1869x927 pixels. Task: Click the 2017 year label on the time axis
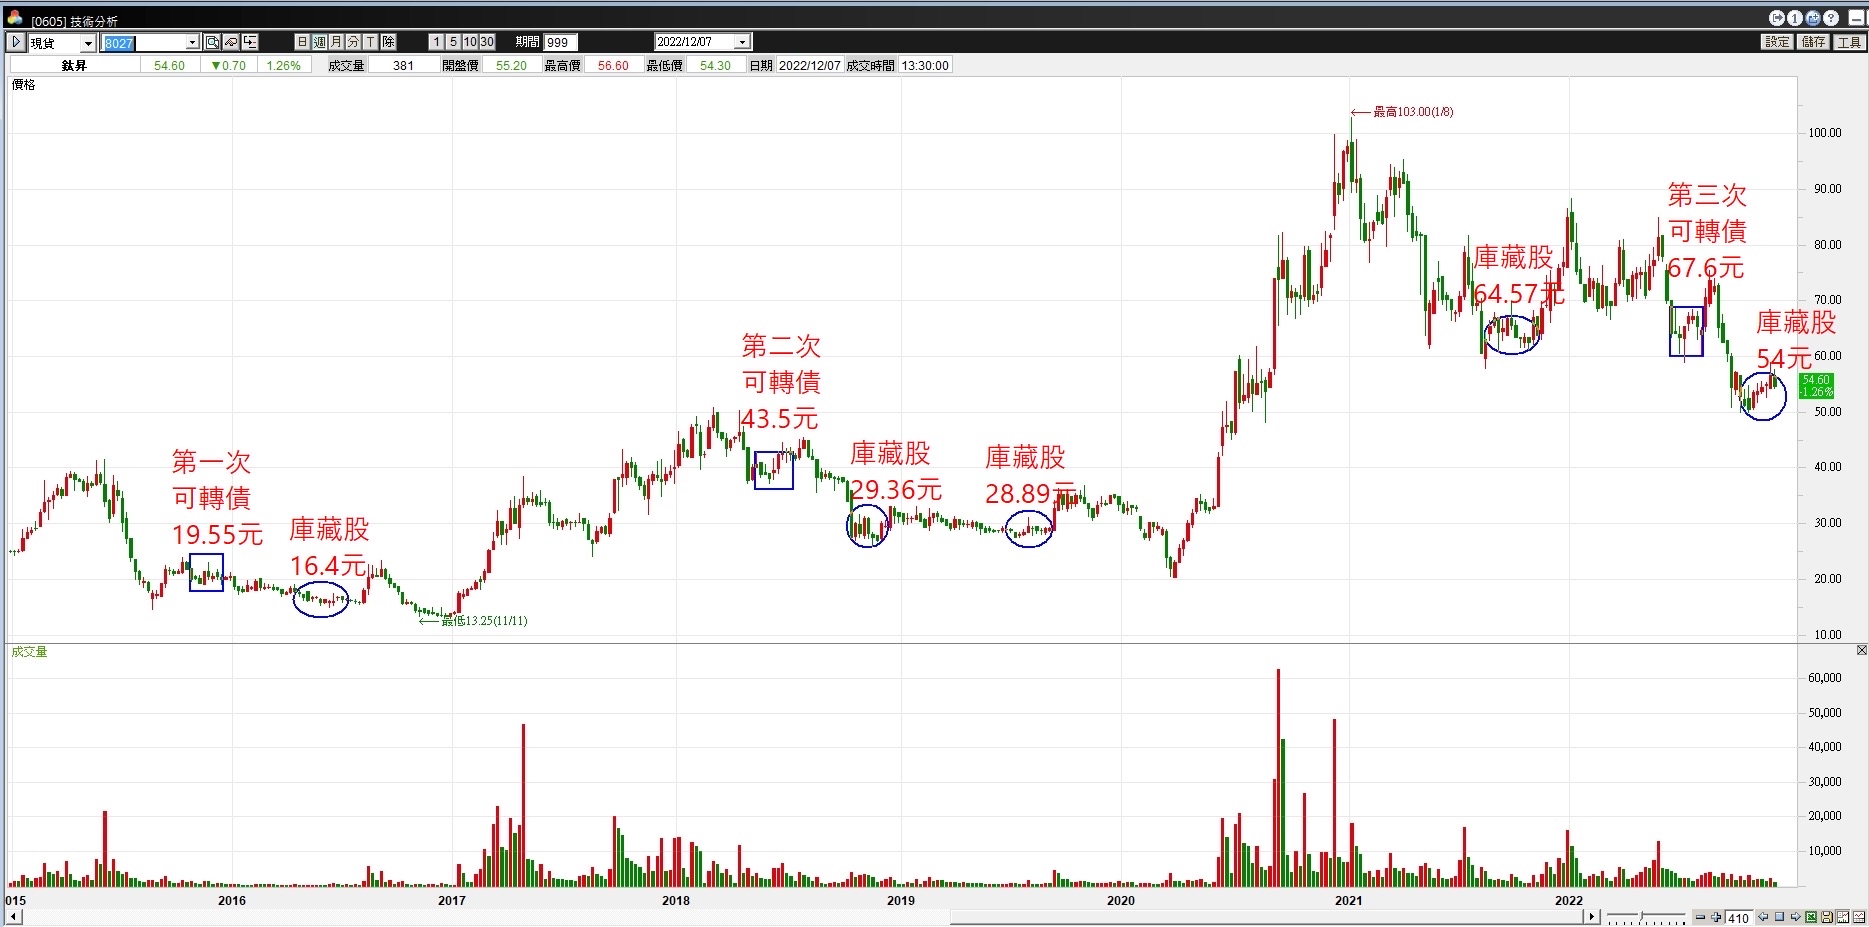pos(452,900)
